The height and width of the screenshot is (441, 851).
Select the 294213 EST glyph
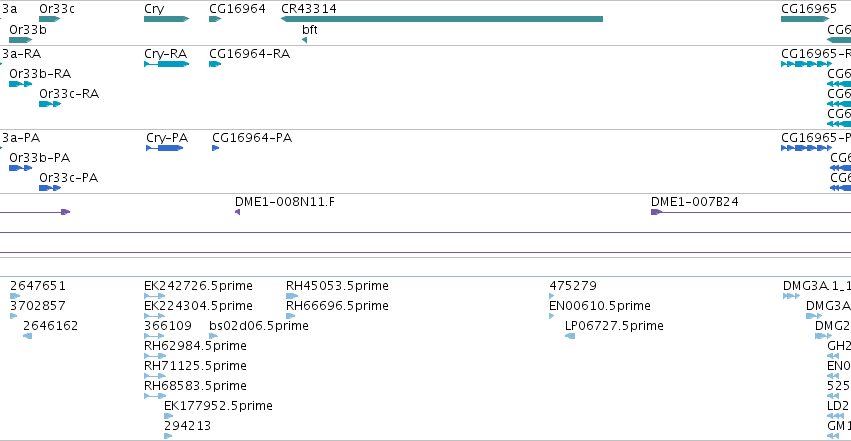tap(168, 436)
